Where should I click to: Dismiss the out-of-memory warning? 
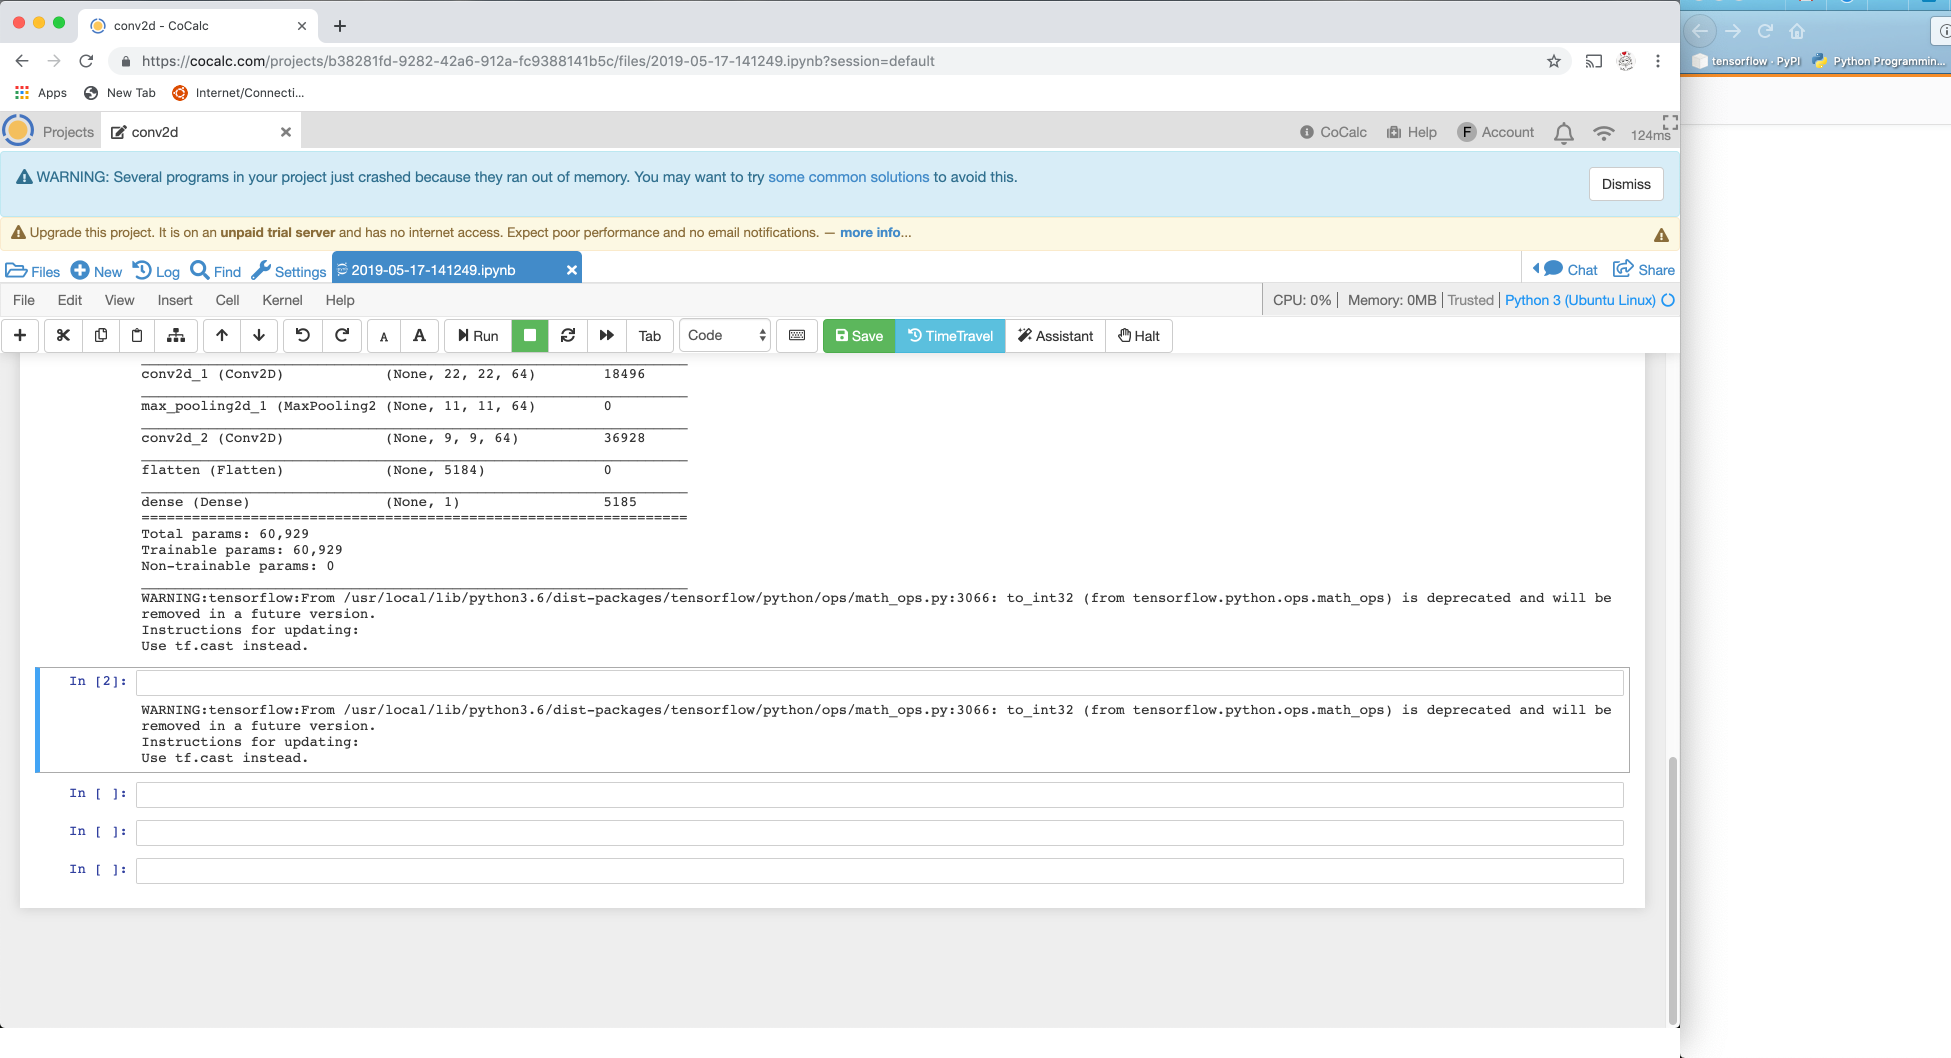pyautogui.click(x=1626, y=184)
